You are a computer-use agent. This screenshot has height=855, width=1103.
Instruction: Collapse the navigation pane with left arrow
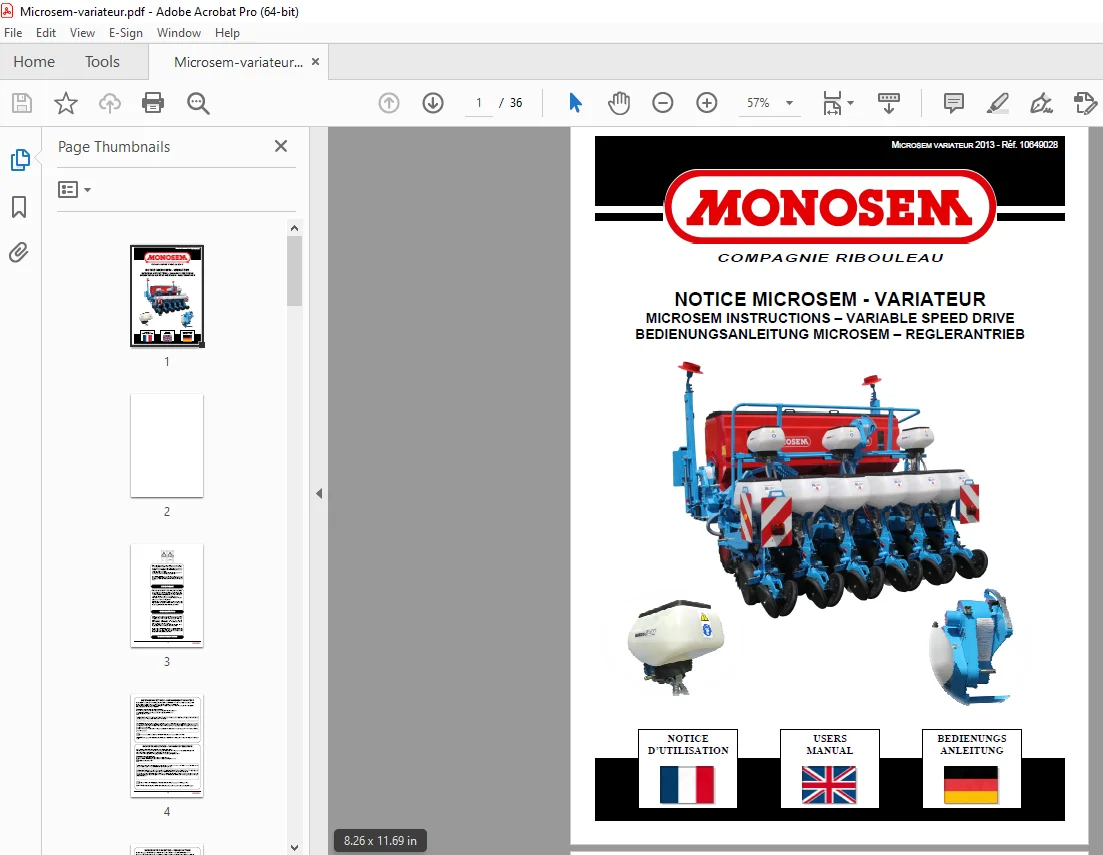click(319, 493)
